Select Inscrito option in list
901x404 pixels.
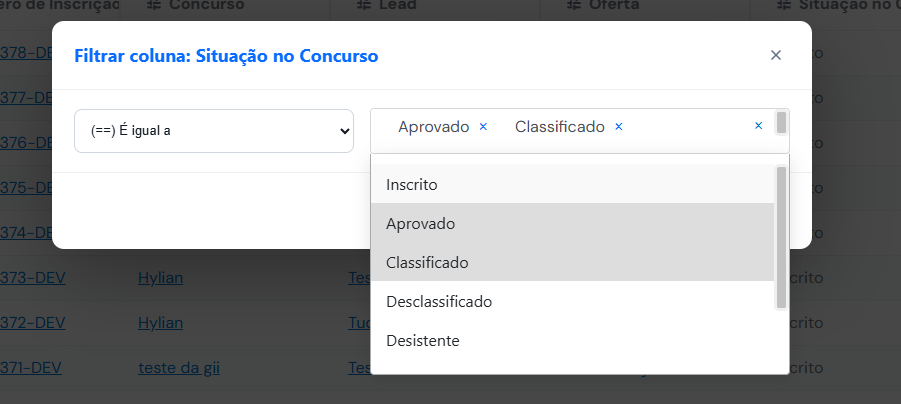572,185
